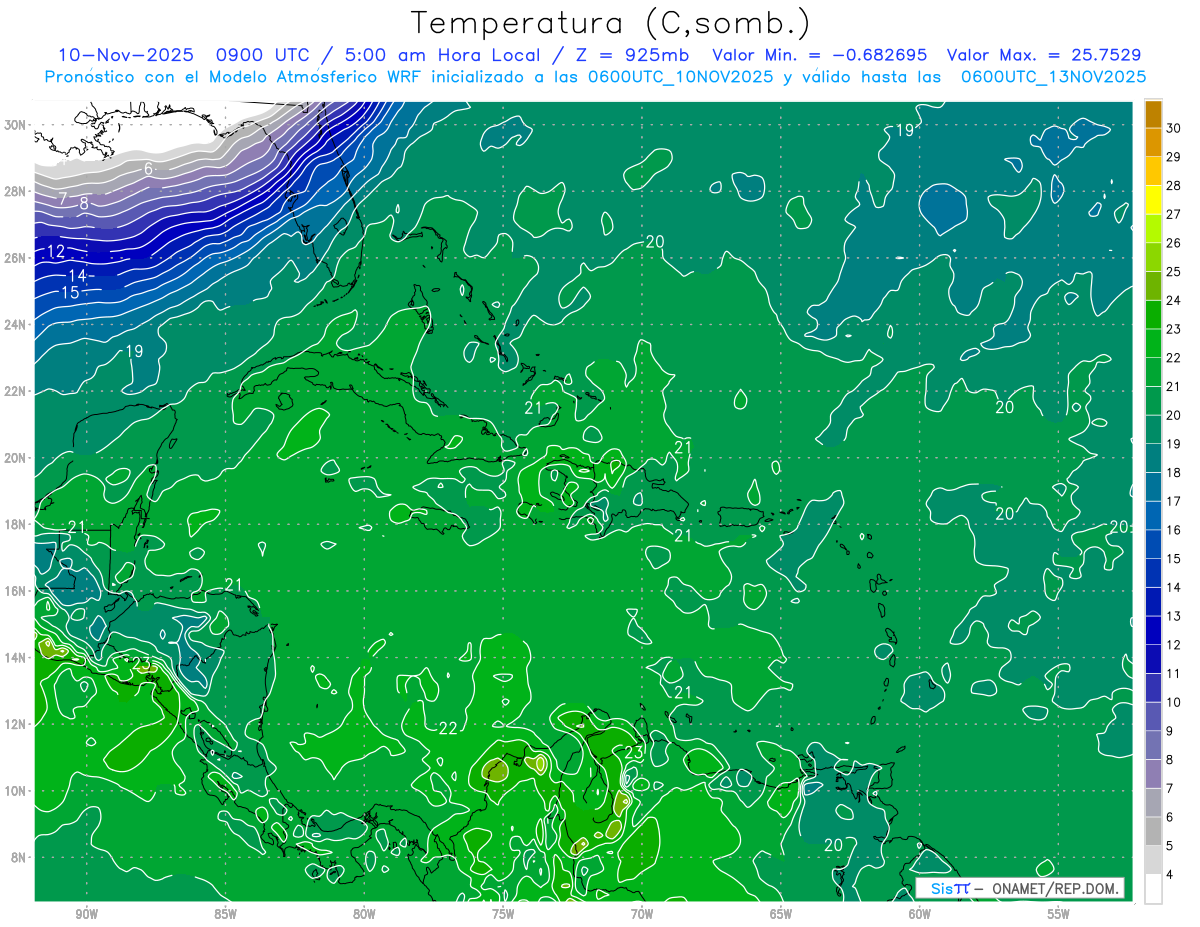Click the '8N' latitude axis label
Image resolution: width=1200 pixels, height=927 pixels.
(18, 857)
